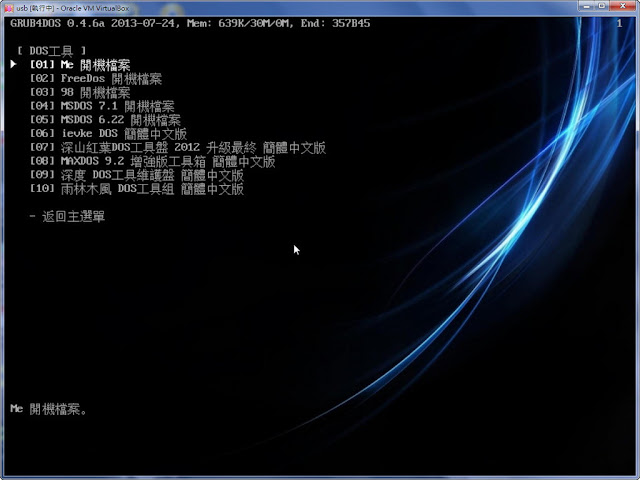The height and width of the screenshot is (480, 640).
Task: Click the page number 1 indicator
Action: pyautogui.click(x=619, y=23)
